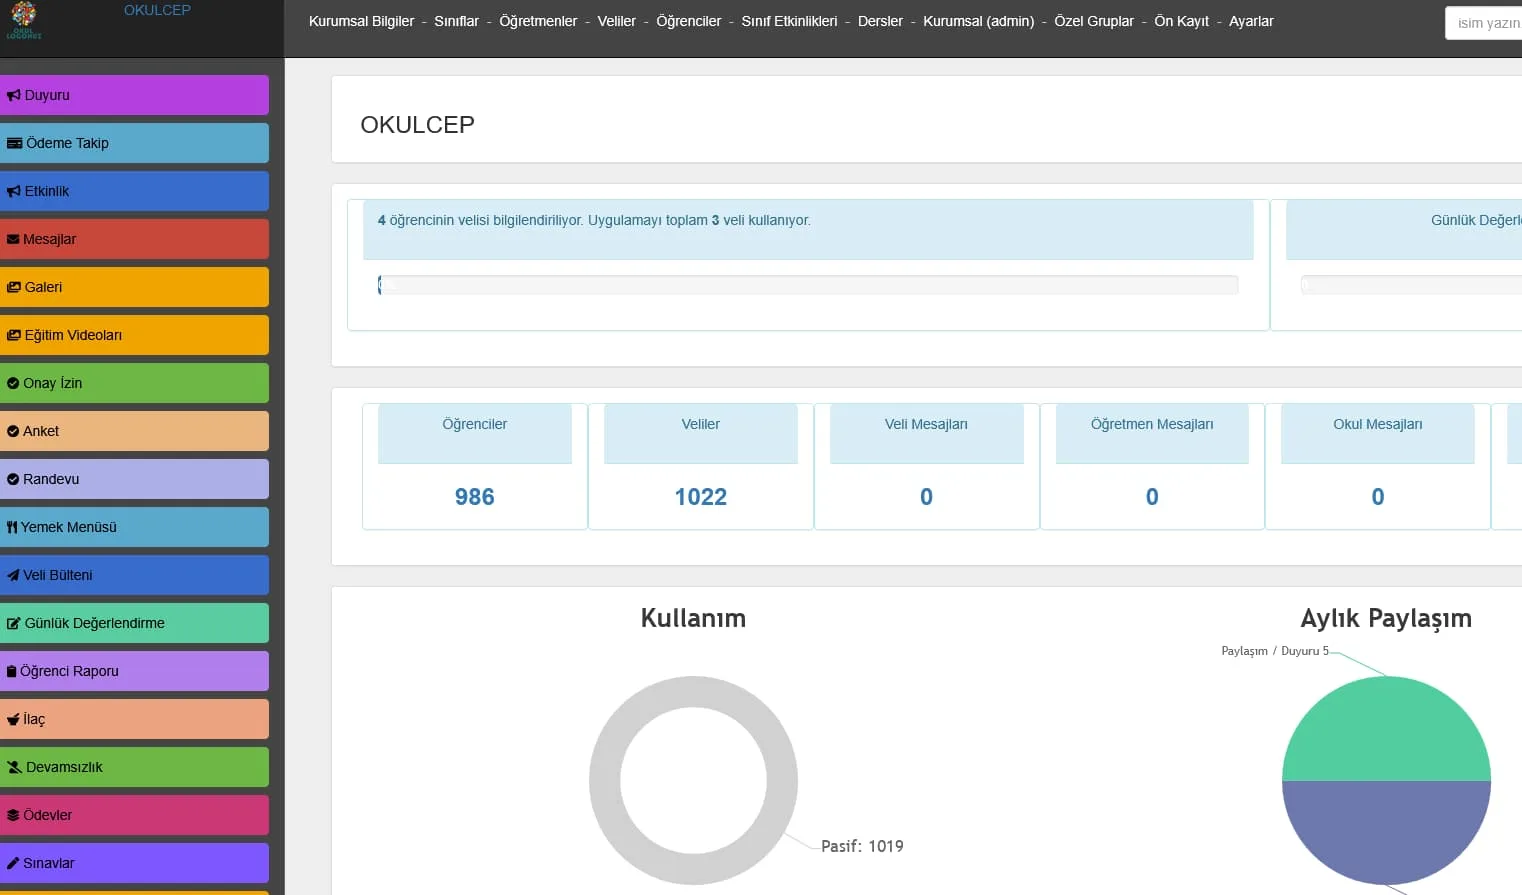Open the Veliler menu
The image size is (1522, 895).
pyautogui.click(x=616, y=21)
